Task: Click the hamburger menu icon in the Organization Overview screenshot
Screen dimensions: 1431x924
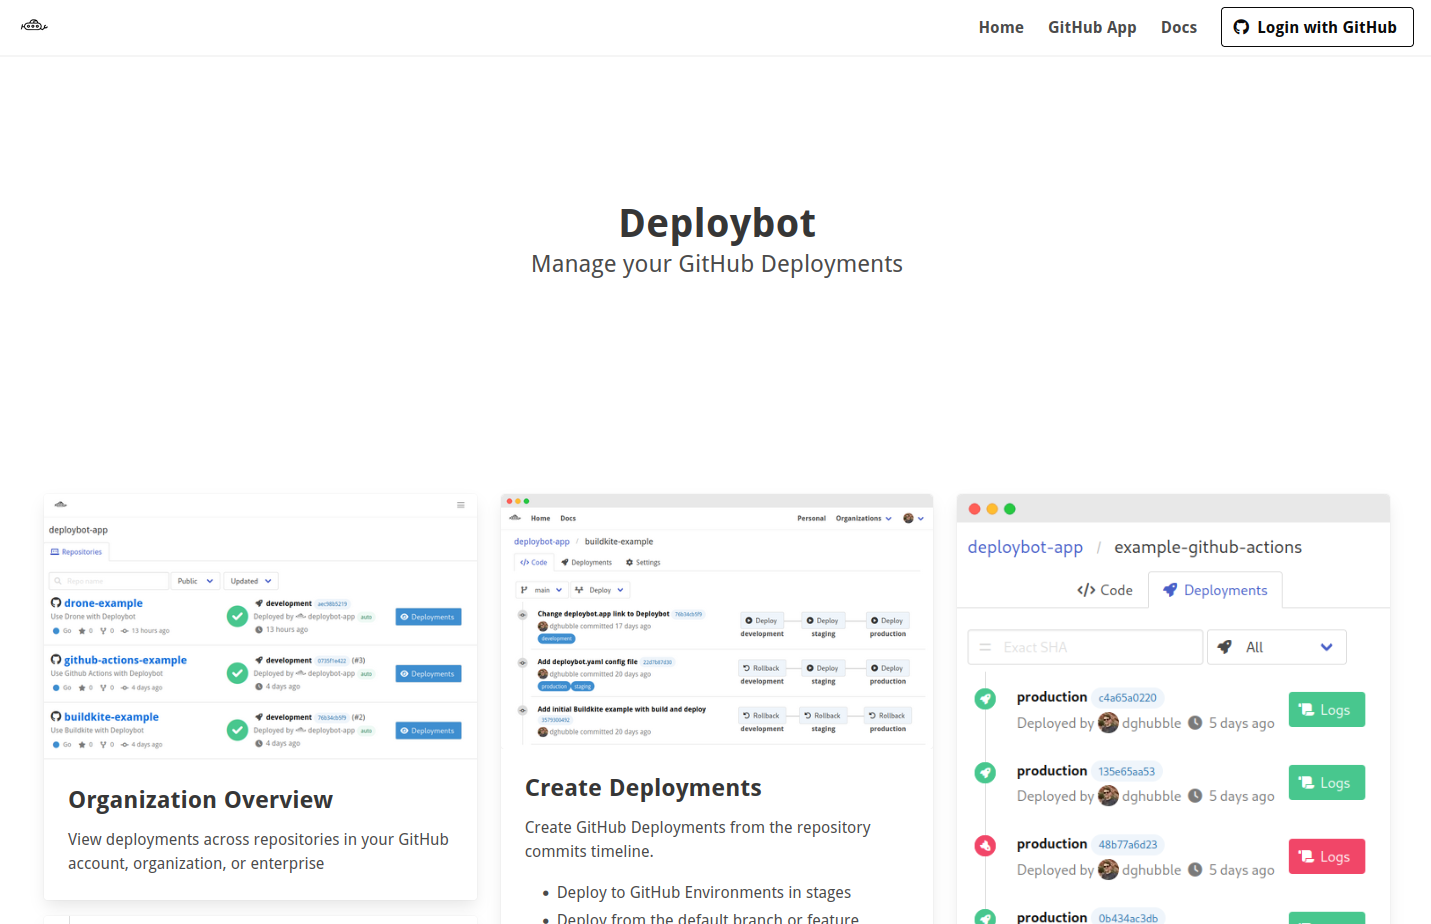Action: click(x=461, y=505)
